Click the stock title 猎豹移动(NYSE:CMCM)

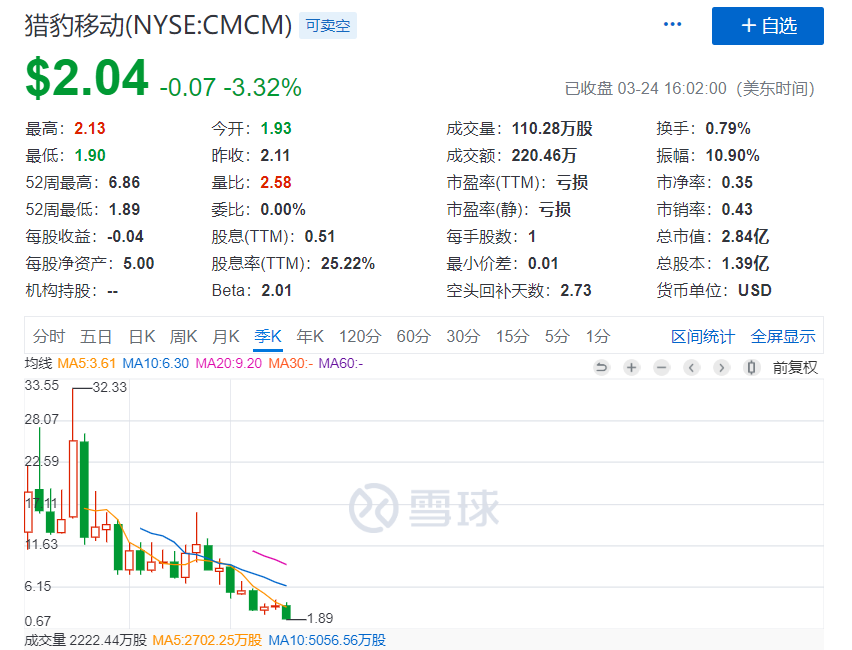158,25
